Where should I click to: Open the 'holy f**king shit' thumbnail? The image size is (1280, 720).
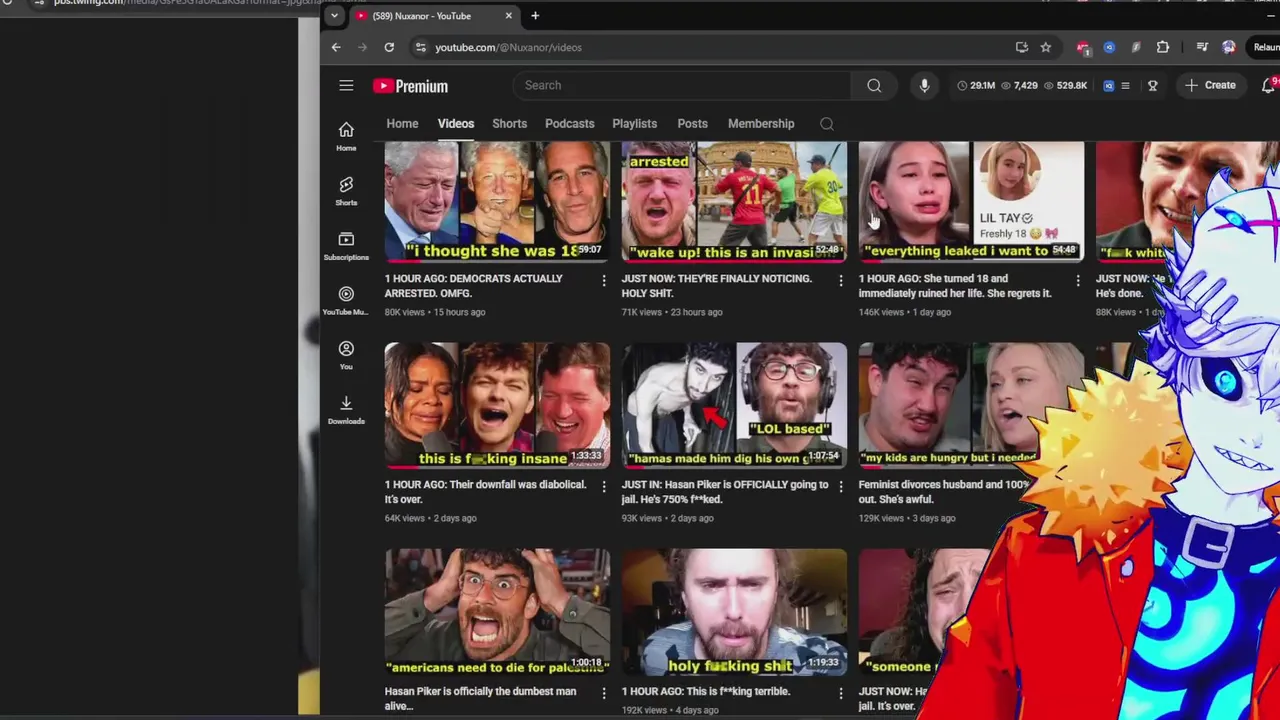(734, 612)
